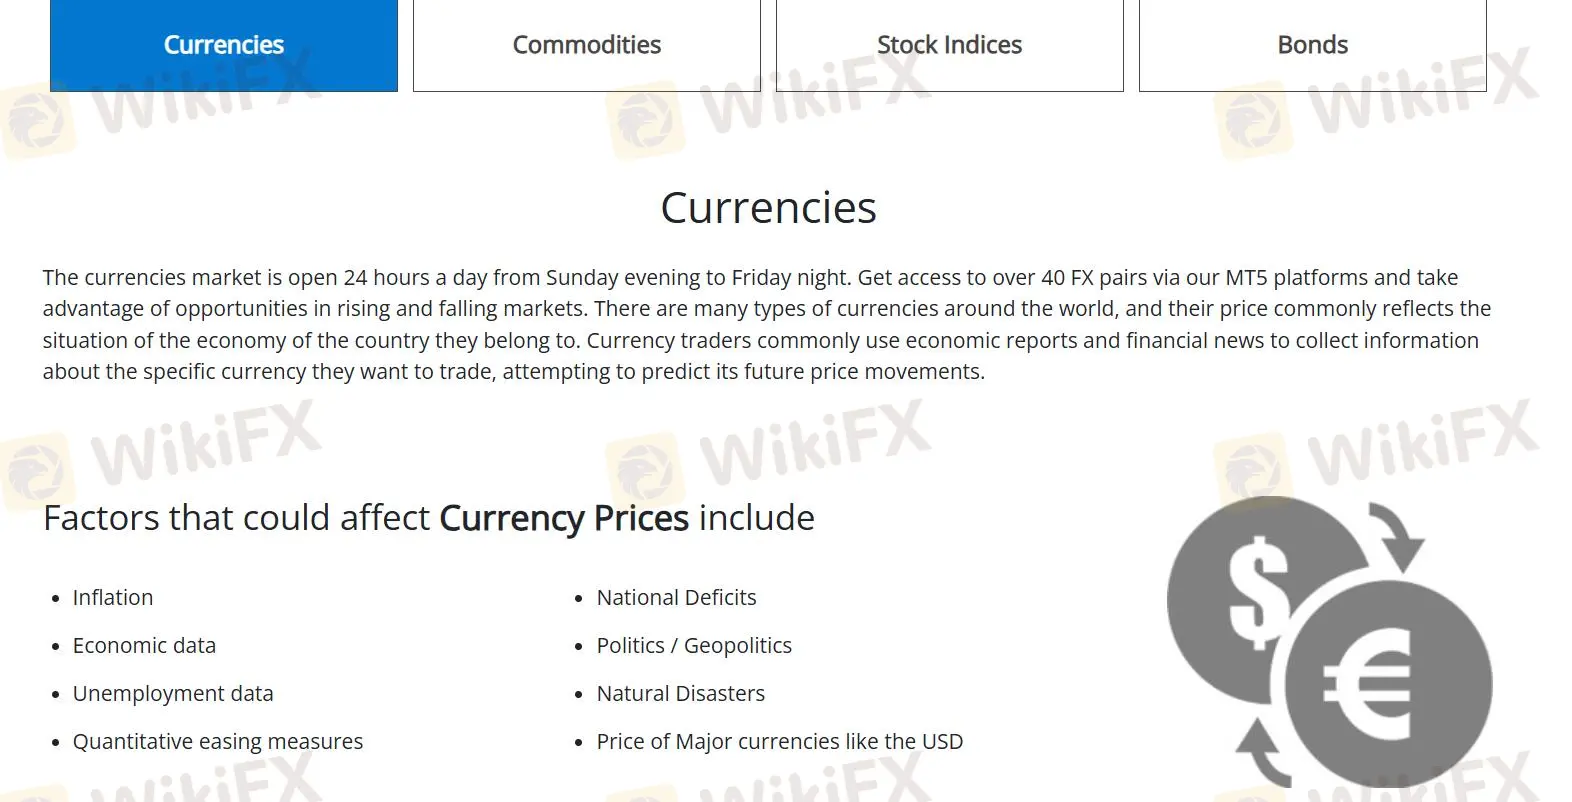Click the Natural Disasters list item
Image resolution: width=1572 pixels, height=802 pixels.
coord(680,694)
